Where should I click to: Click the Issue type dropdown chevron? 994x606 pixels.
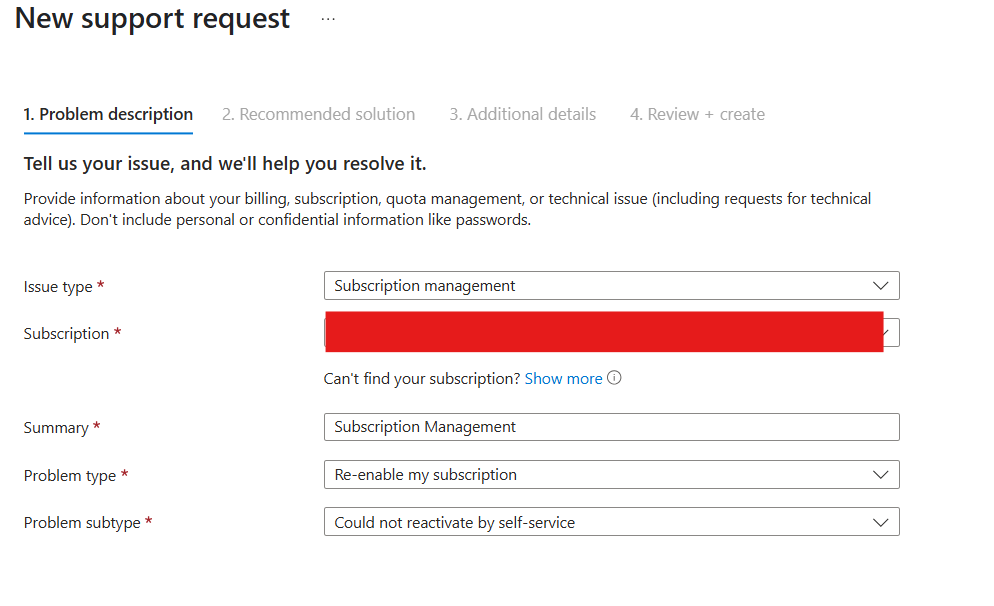(881, 285)
